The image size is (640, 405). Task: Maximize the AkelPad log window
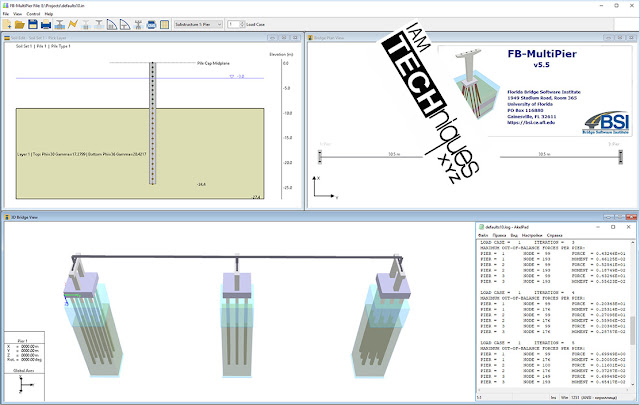(x=613, y=227)
